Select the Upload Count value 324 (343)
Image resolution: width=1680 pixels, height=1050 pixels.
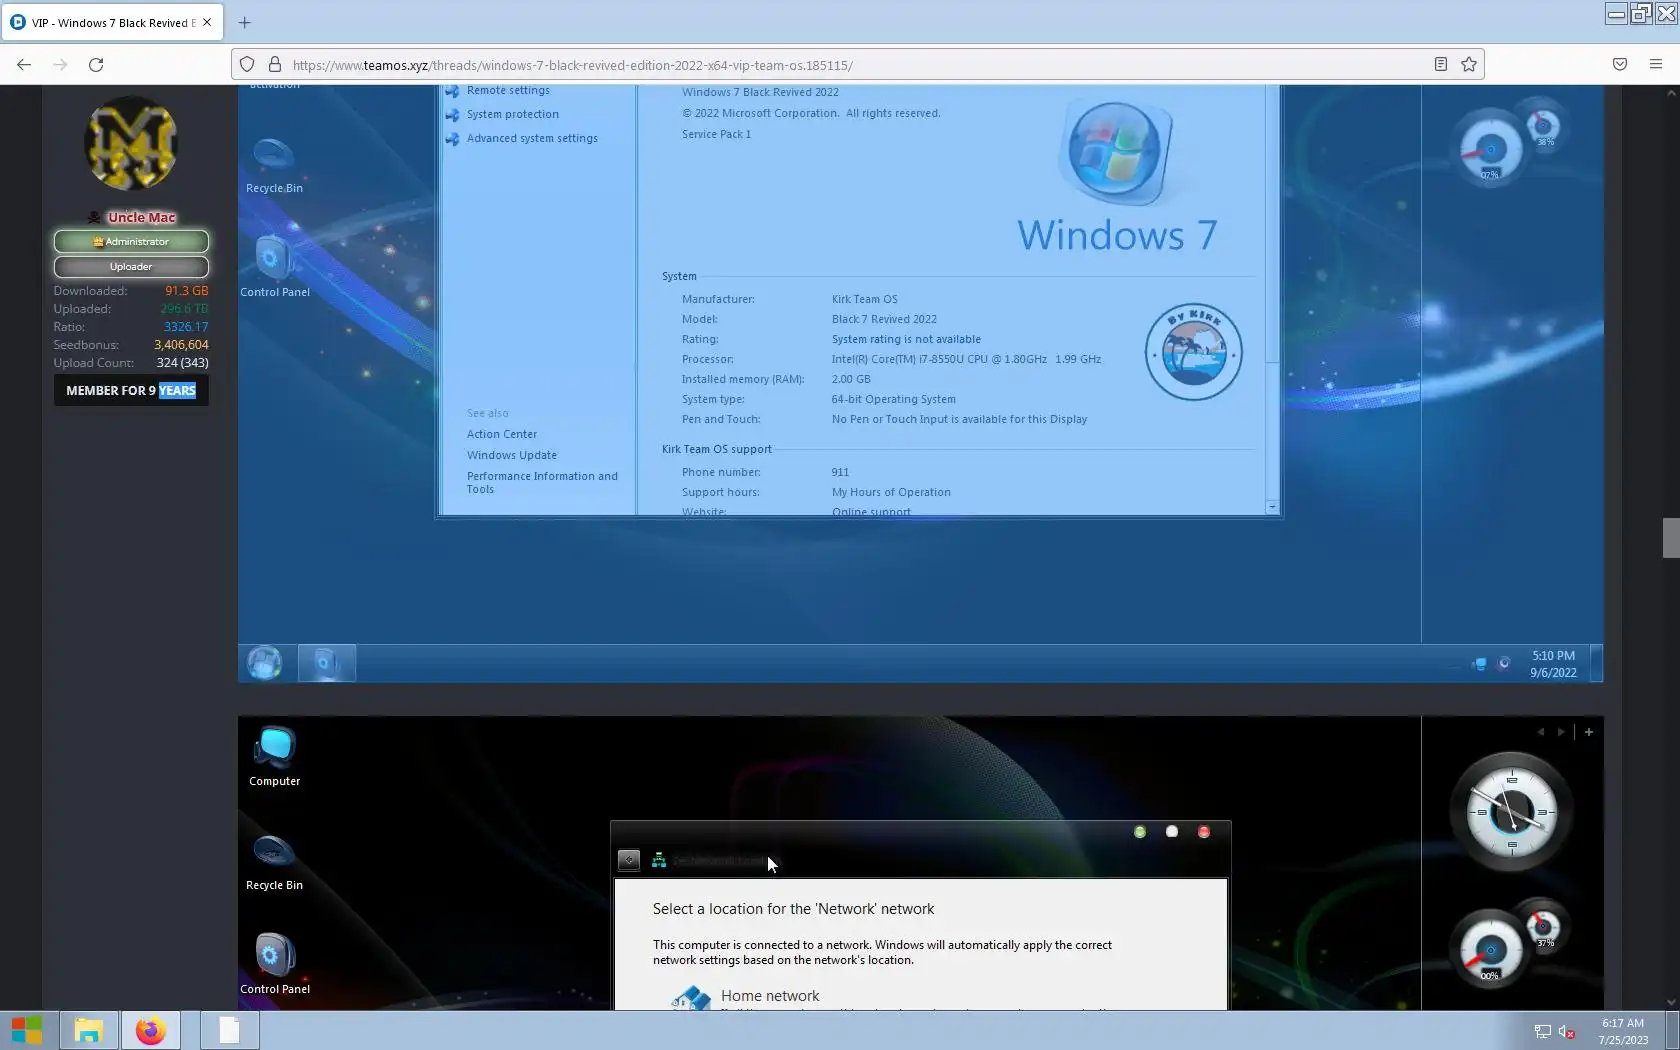[182, 363]
